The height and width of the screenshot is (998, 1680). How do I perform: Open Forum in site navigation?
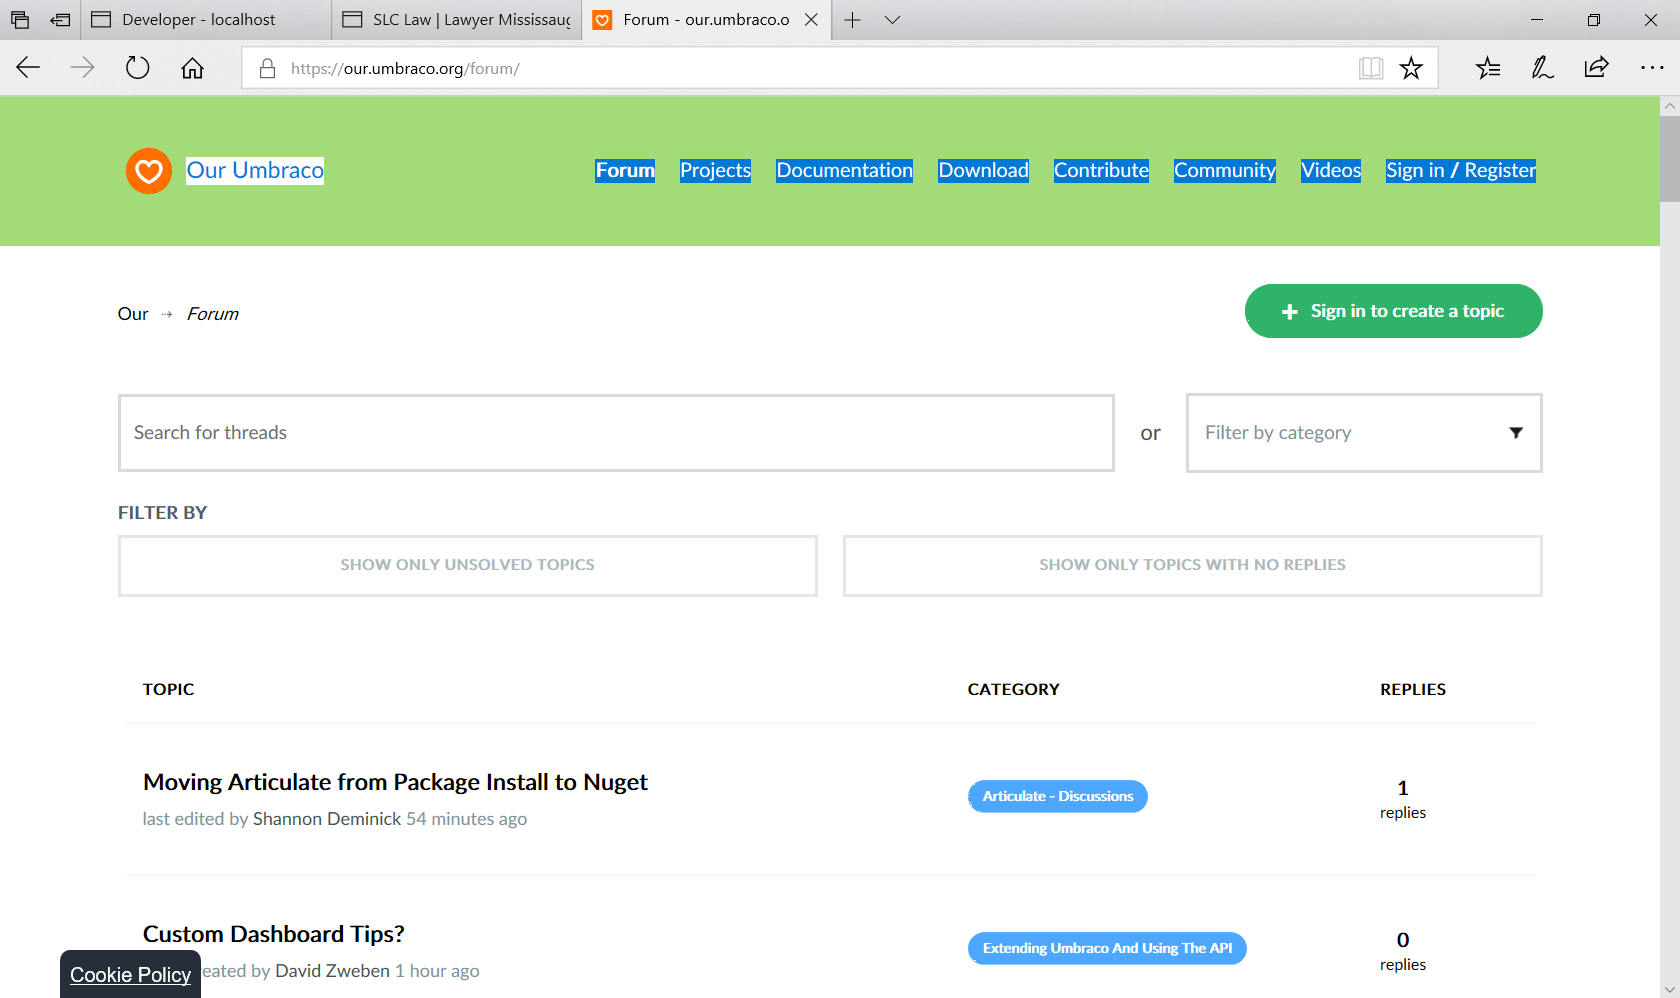[625, 171]
